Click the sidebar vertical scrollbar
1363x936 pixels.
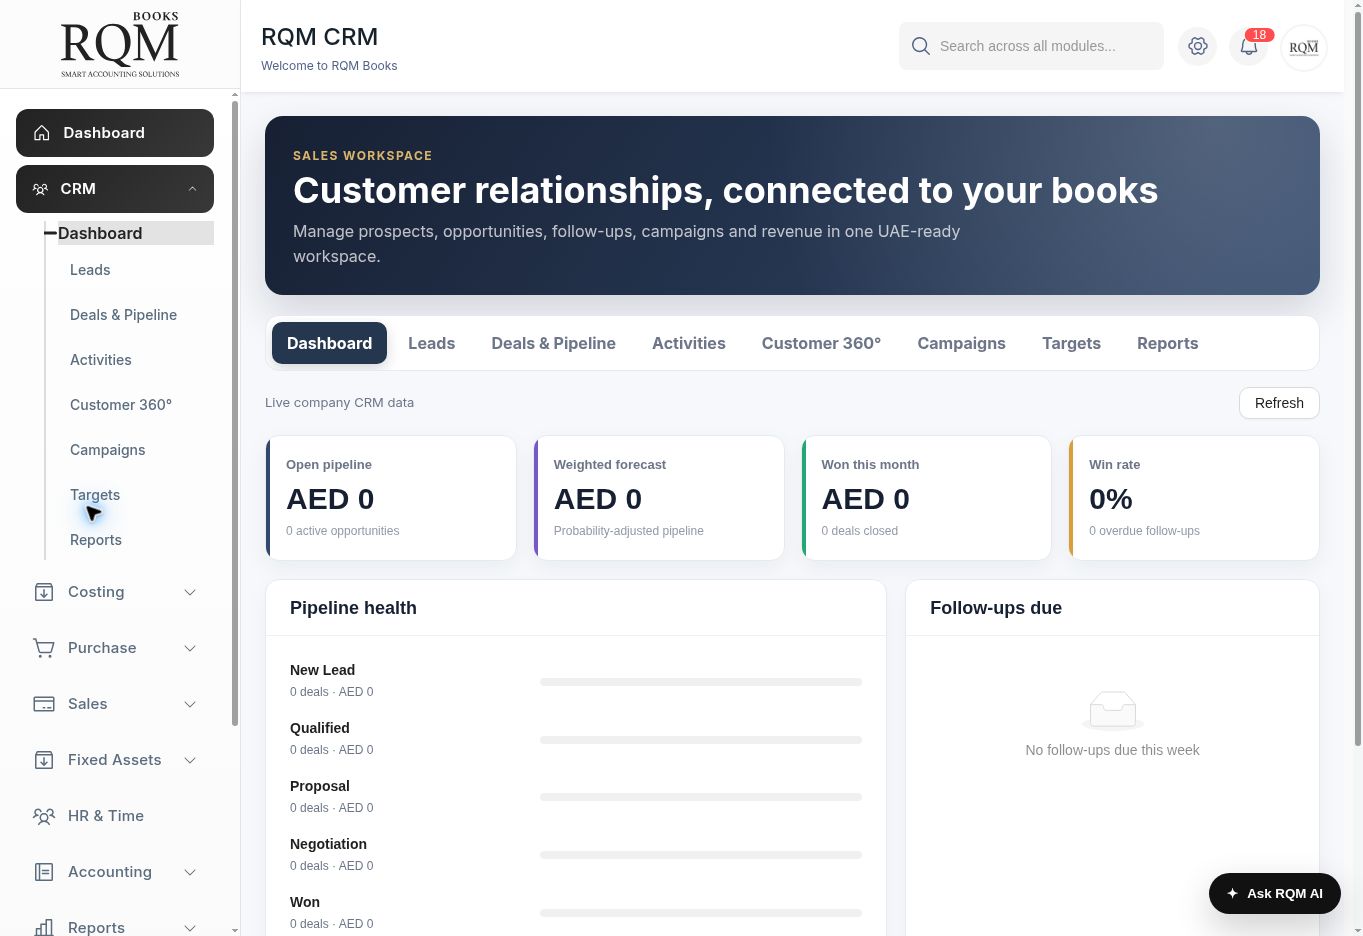pos(235,413)
